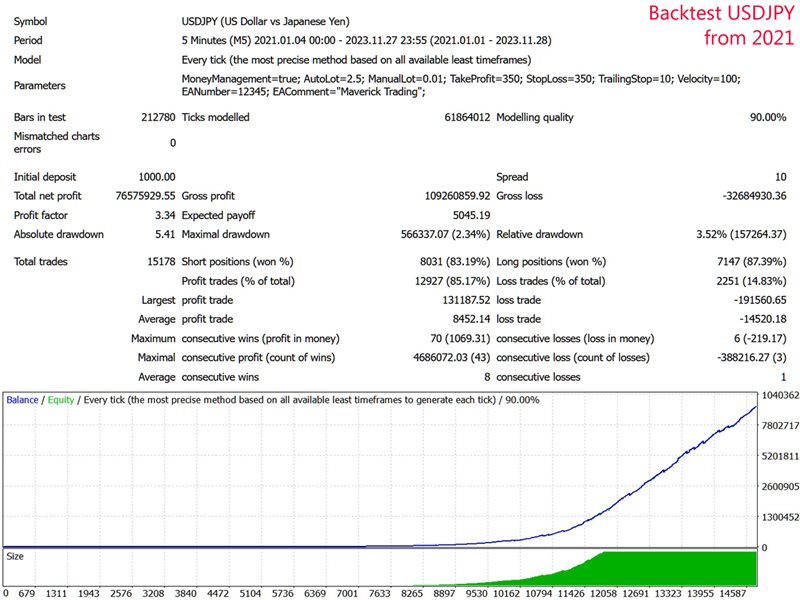Click the Short positions value 8031 (83.19%)
The height and width of the screenshot is (600, 800).
pyautogui.click(x=455, y=262)
